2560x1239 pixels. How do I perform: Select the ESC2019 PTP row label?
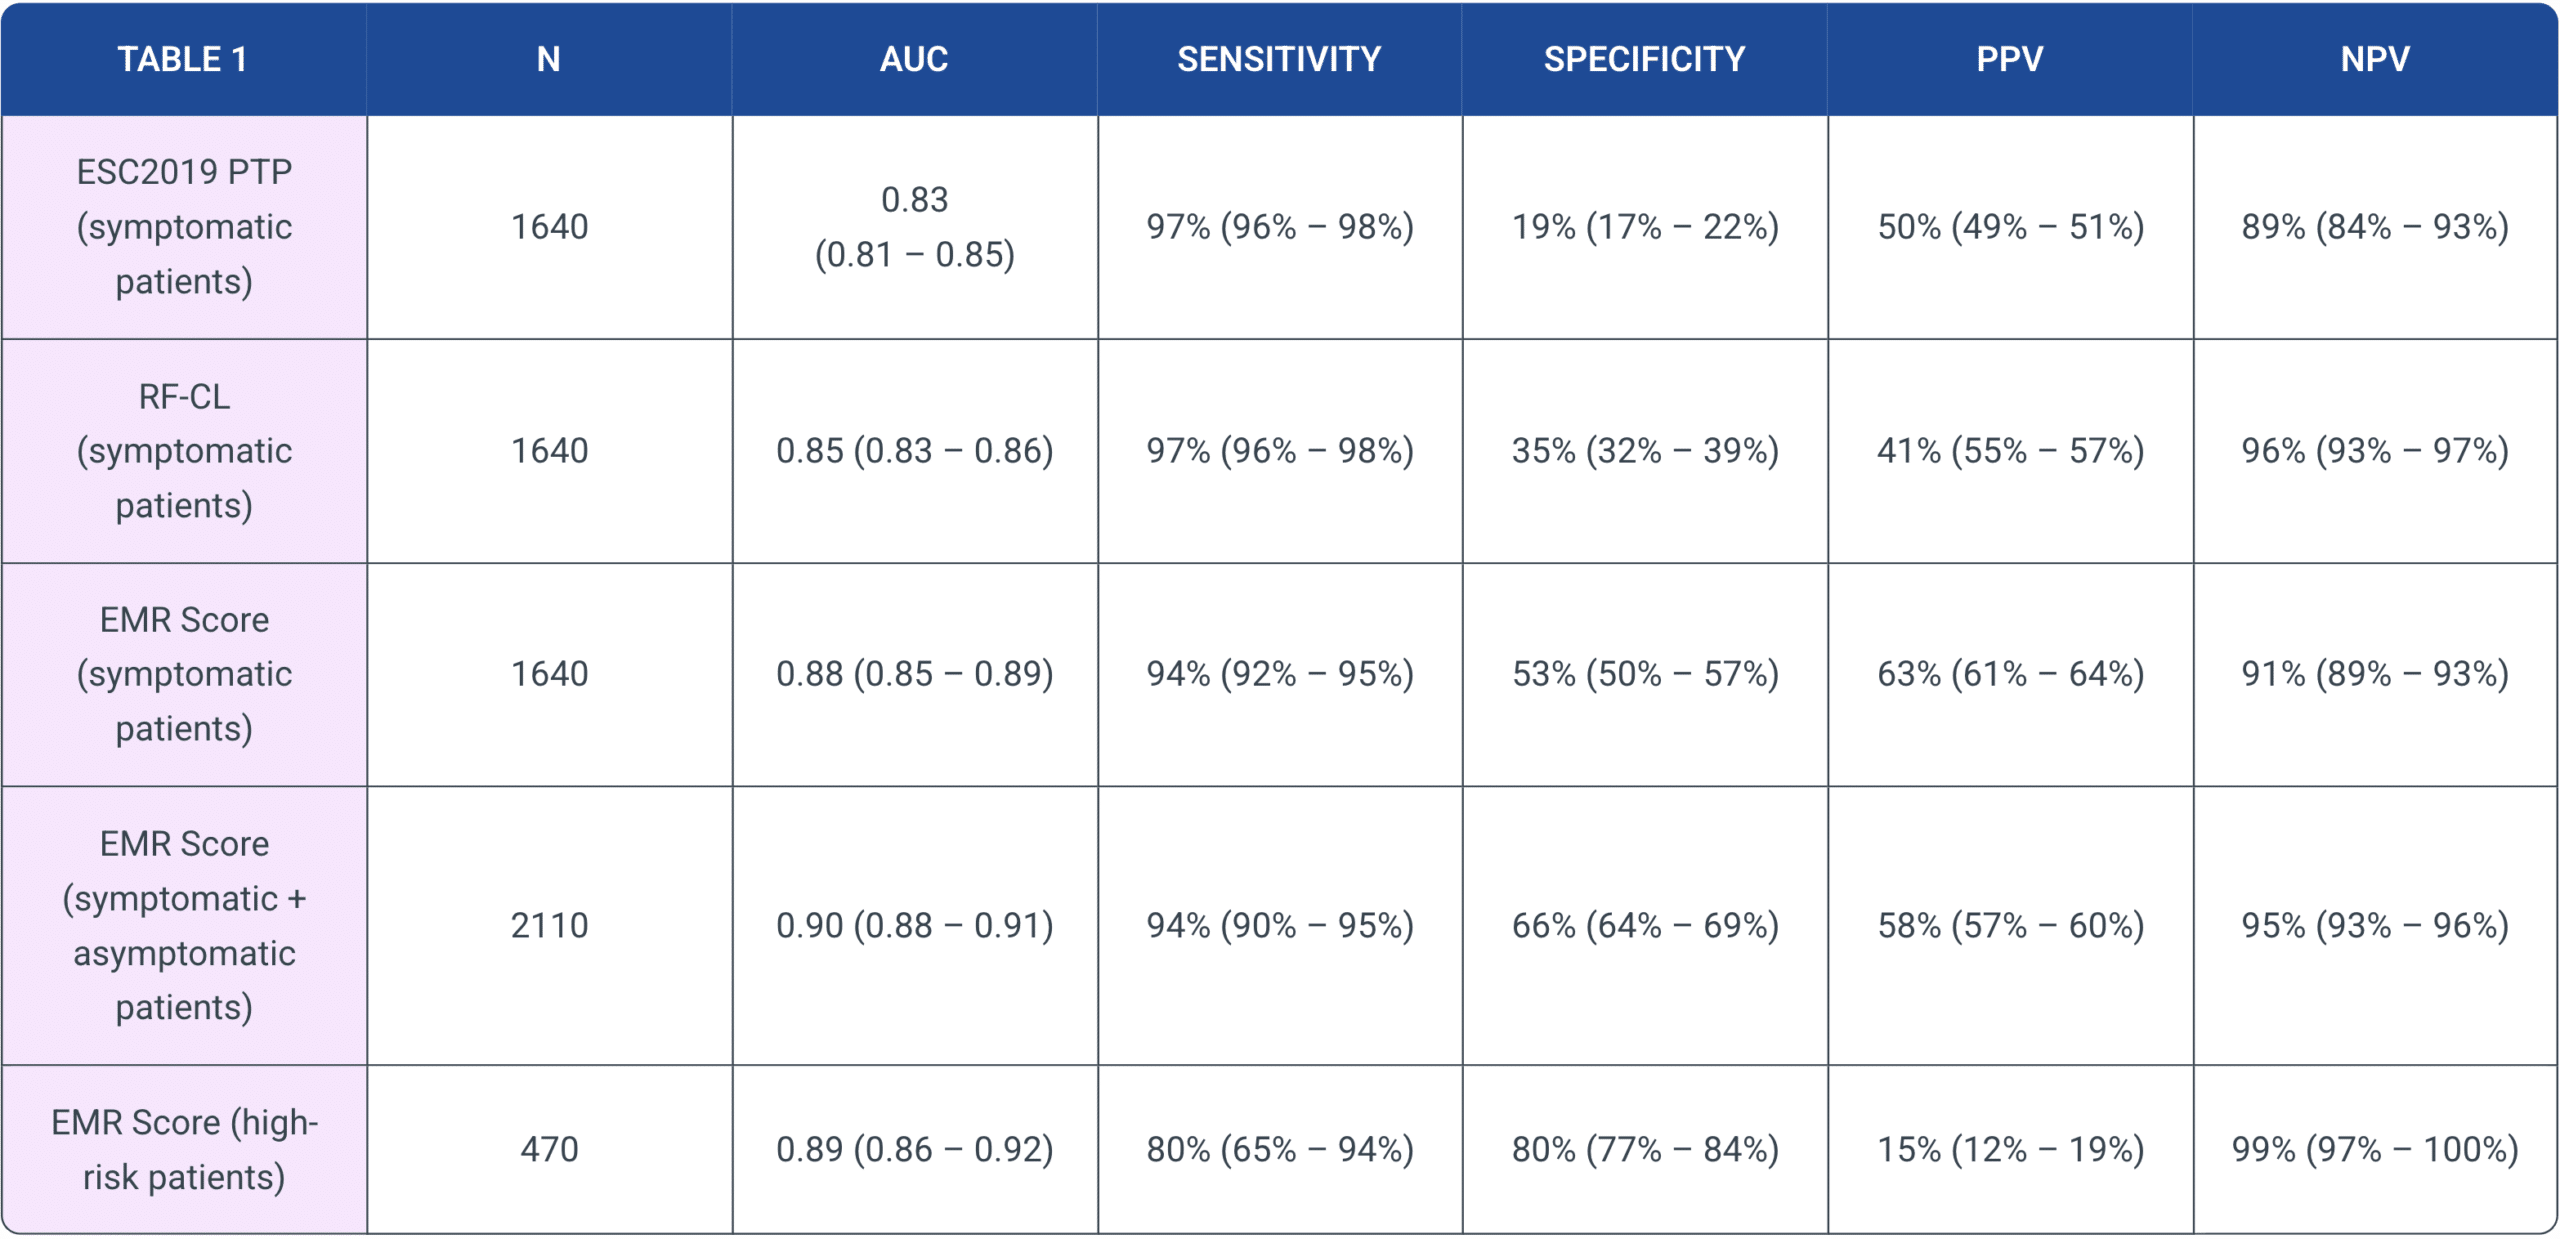184,227
